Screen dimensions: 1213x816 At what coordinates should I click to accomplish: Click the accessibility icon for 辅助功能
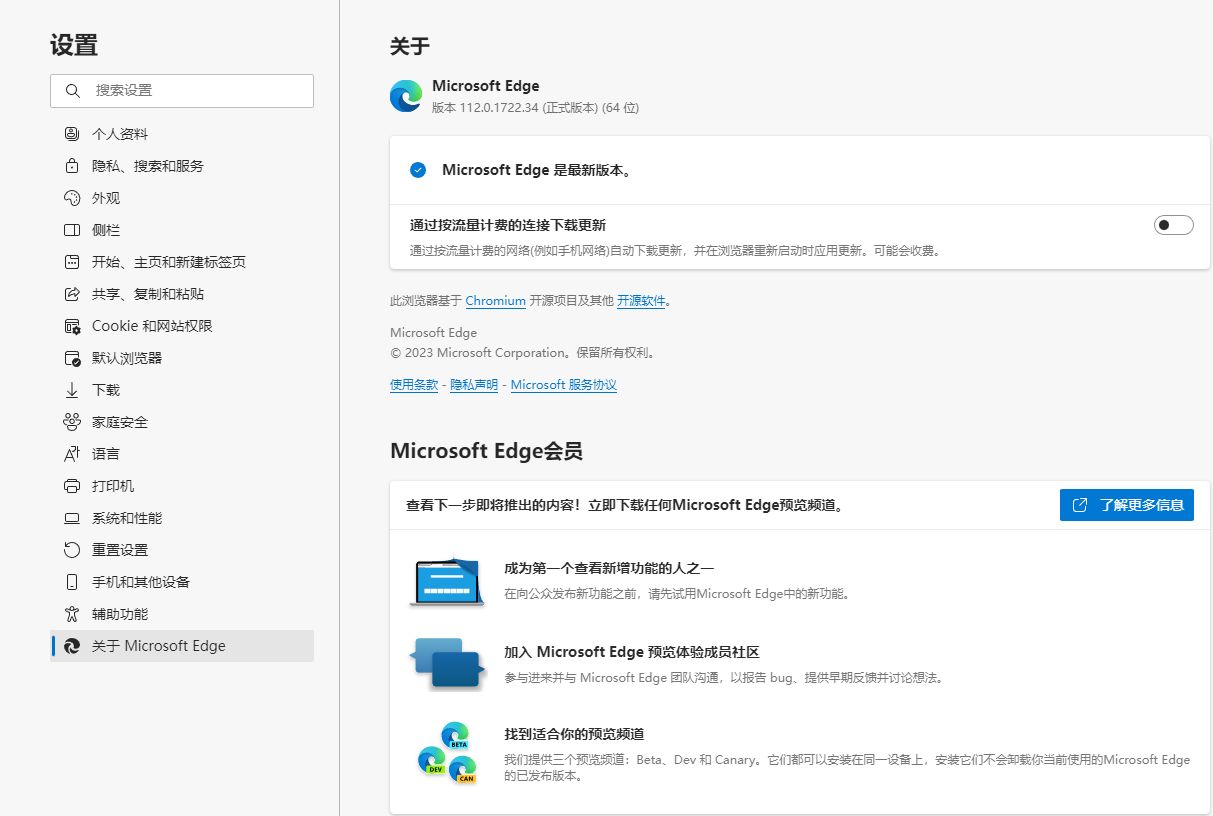(x=71, y=614)
